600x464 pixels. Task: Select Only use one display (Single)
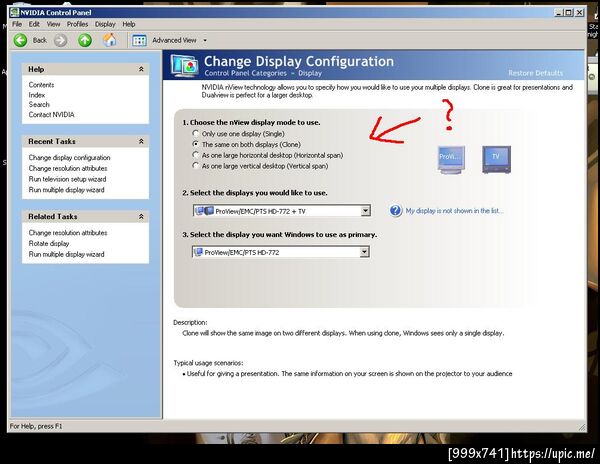[x=196, y=134]
